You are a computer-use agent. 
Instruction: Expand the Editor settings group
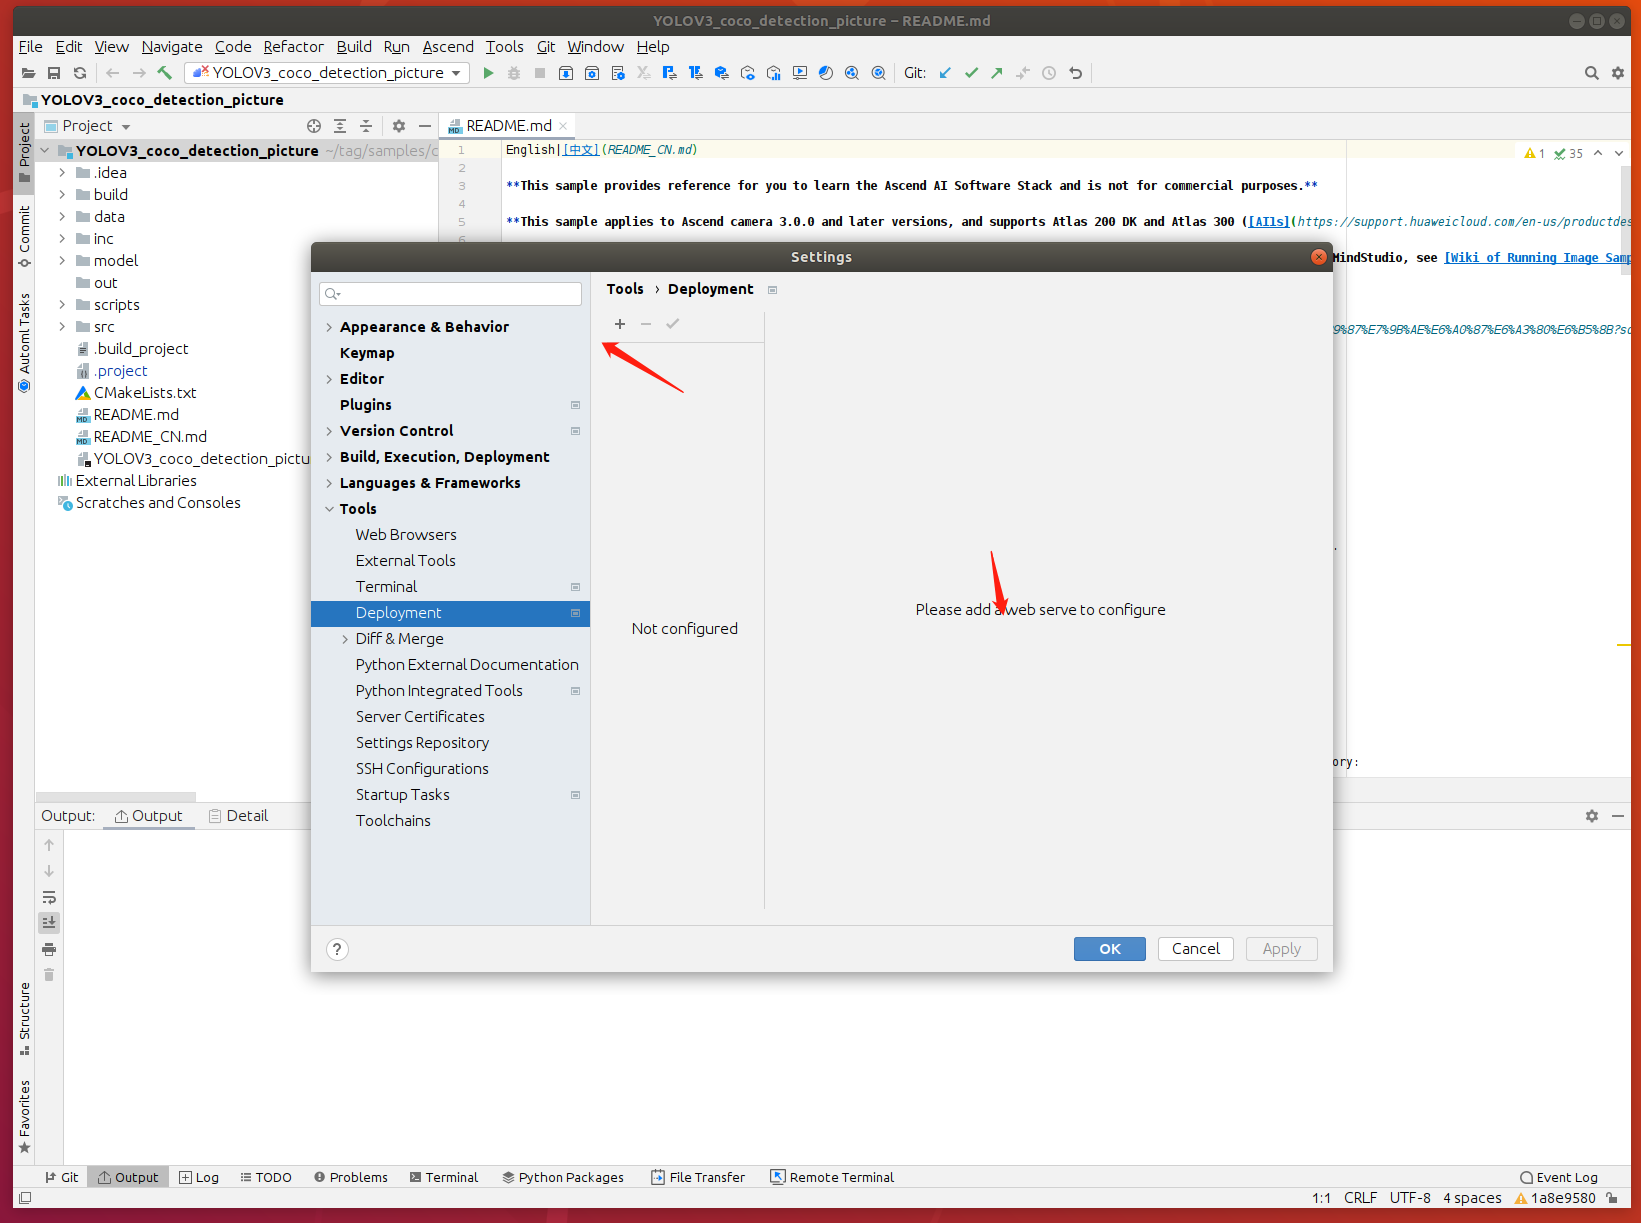(x=329, y=379)
